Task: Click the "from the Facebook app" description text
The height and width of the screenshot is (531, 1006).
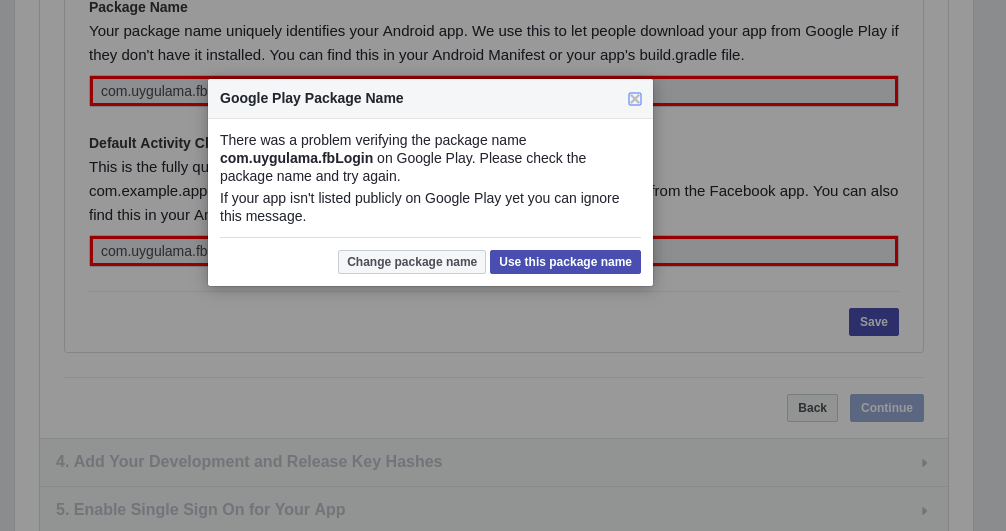Action: click(x=776, y=190)
